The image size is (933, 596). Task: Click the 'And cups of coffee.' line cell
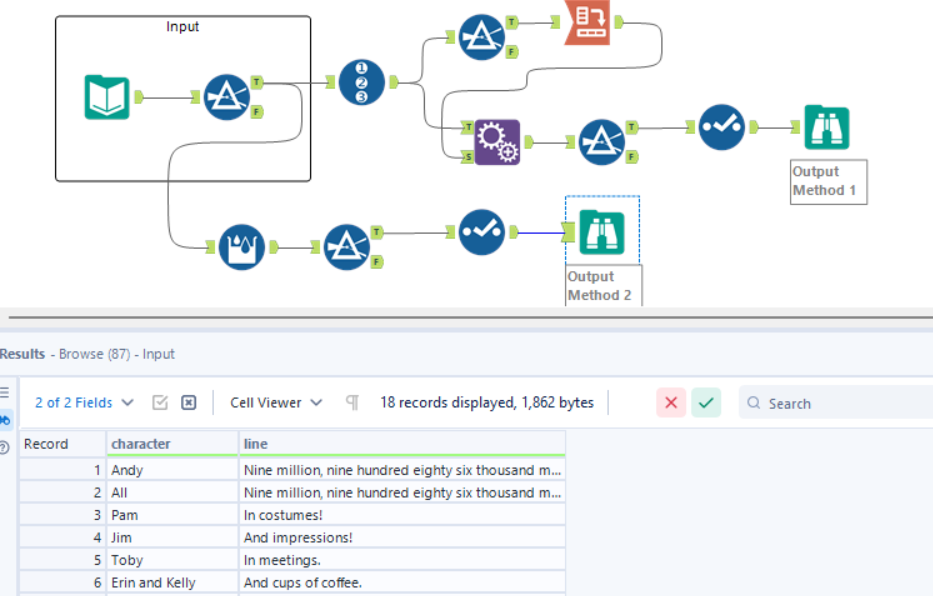pyautogui.click(x=402, y=583)
